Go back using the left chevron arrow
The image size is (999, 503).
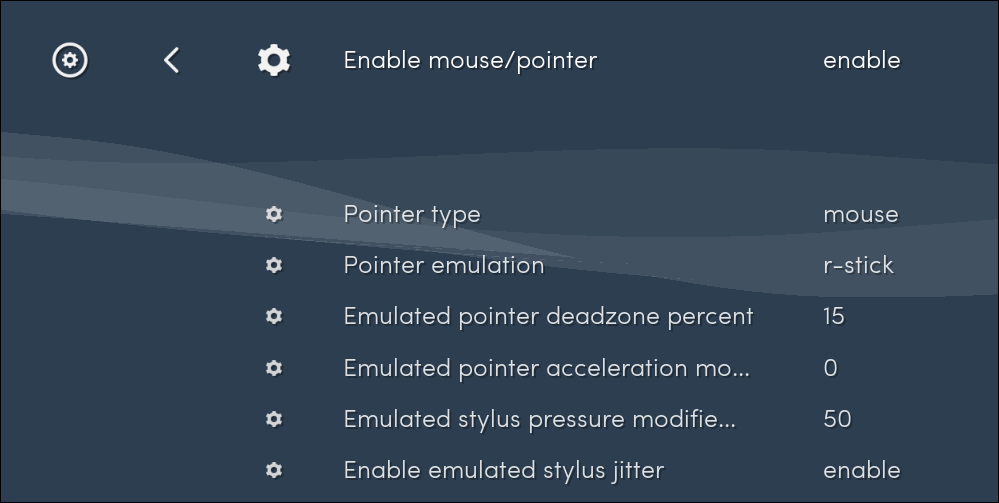(x=171, y=60)
